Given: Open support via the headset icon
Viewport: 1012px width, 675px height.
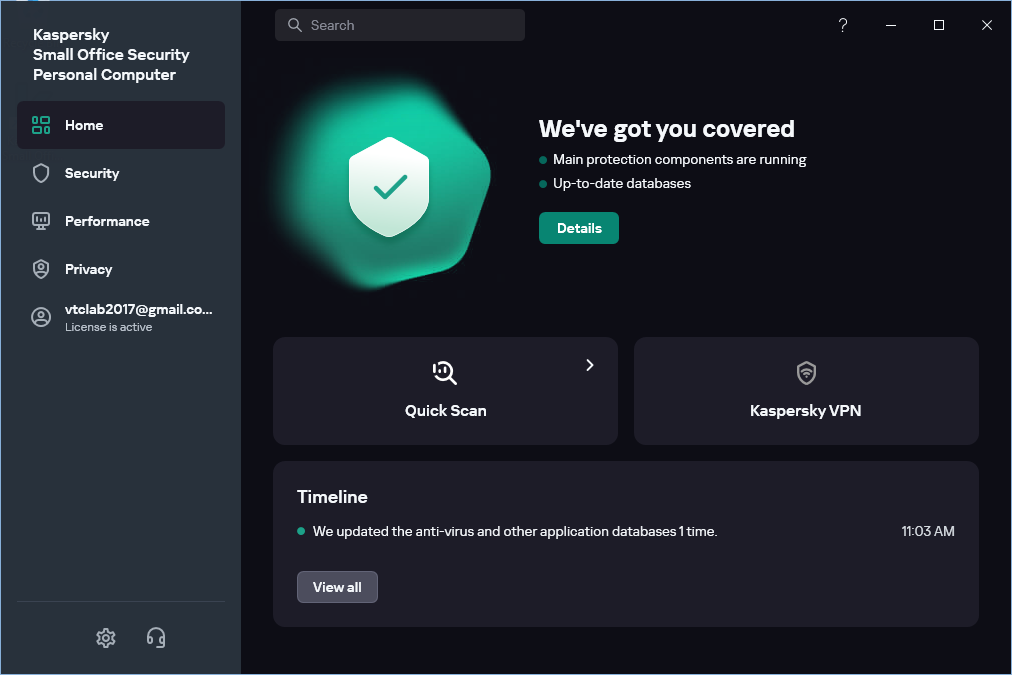Looking at the screenshot, I should pos(156,637).
